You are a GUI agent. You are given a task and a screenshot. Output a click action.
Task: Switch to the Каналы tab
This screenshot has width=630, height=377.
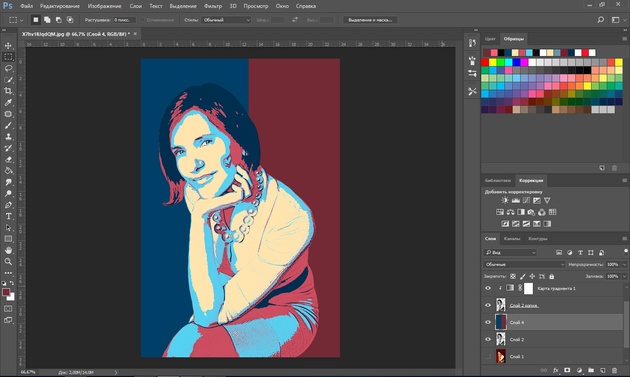pyautogui.click(x=512, y=238)
